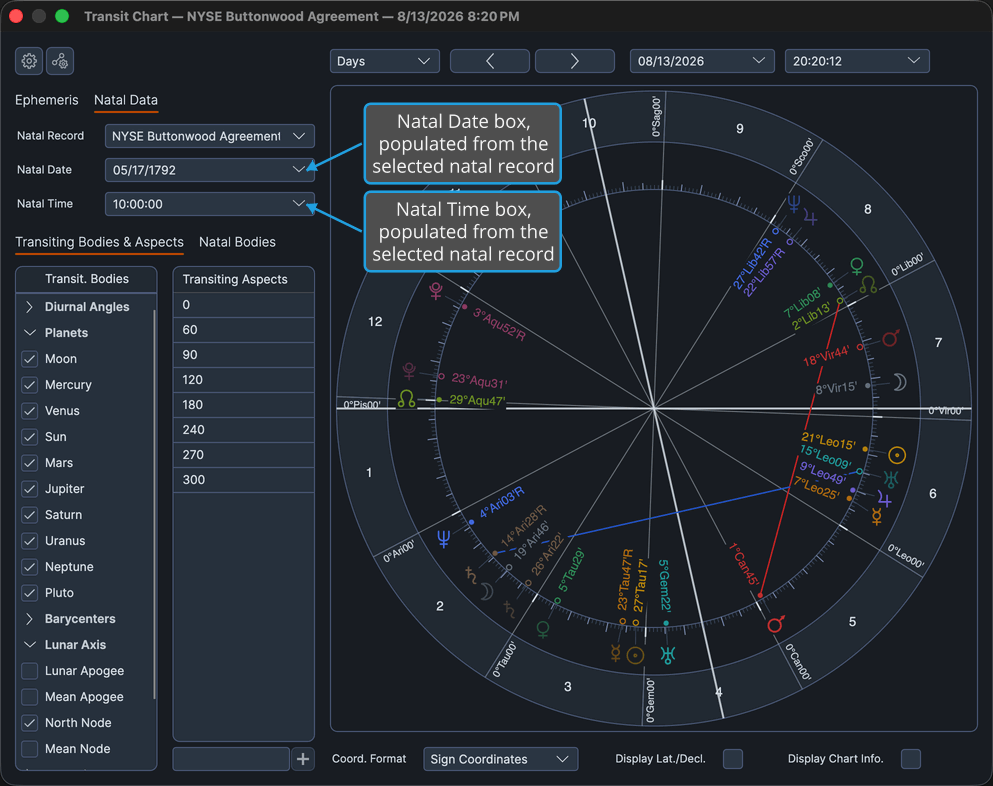The height and width of the screenshot is (786, 993).
Task: Open the aspect configuration gear-nodes button
Action: [60, 61]
